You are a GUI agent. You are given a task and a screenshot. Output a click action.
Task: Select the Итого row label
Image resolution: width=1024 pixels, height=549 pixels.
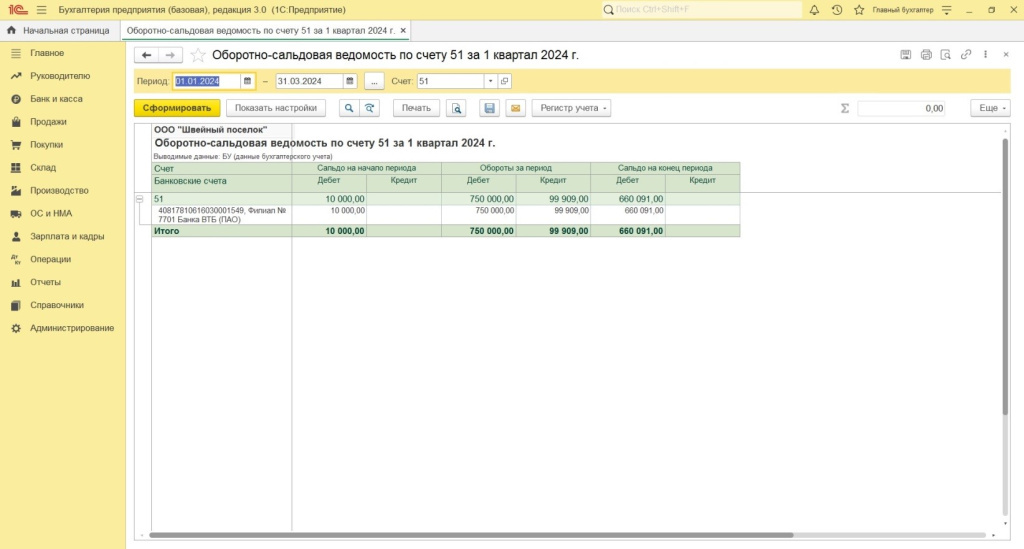point(167,231)
